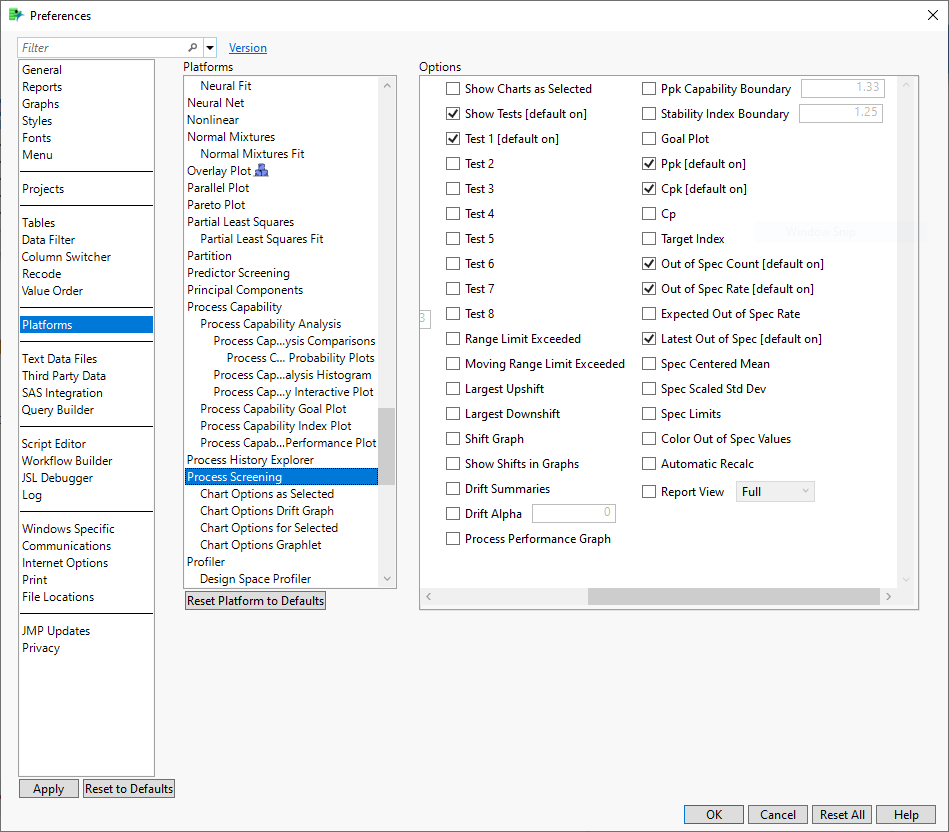The image size is (949, 832).
Task: Select Principal Components platform
Action: (245, 290)
